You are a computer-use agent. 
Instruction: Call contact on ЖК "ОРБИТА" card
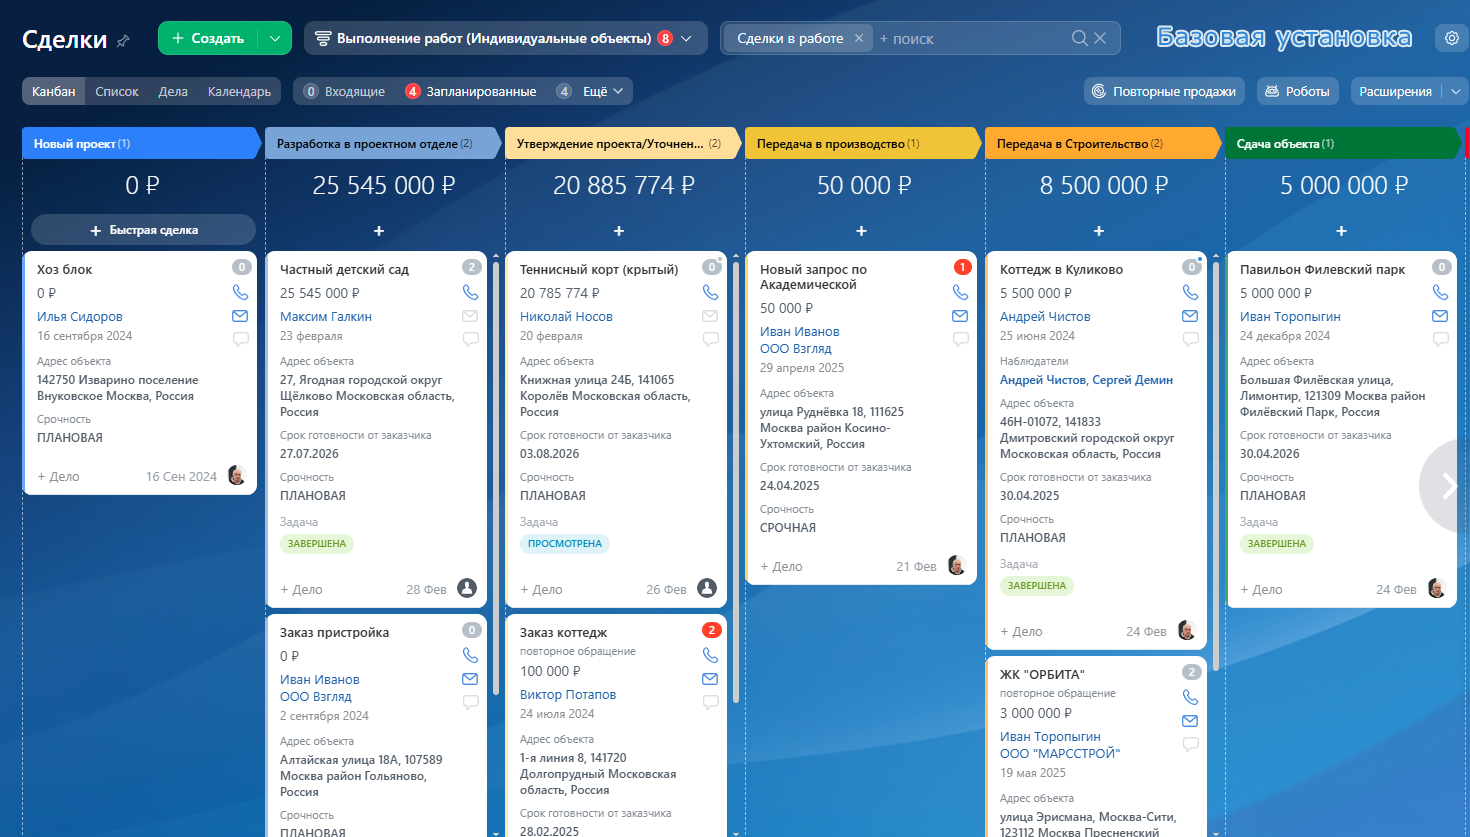pyautogui.click(x=1190, y=697)
